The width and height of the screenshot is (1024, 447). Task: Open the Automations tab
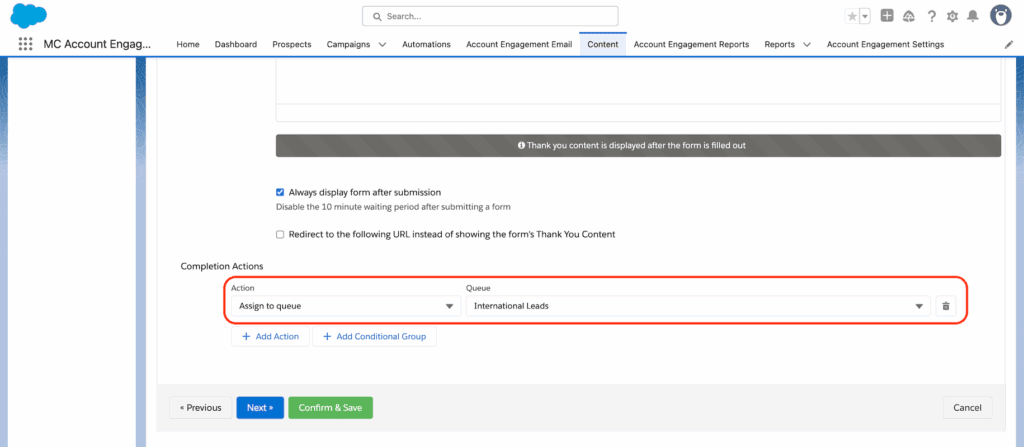pos(426,44)
